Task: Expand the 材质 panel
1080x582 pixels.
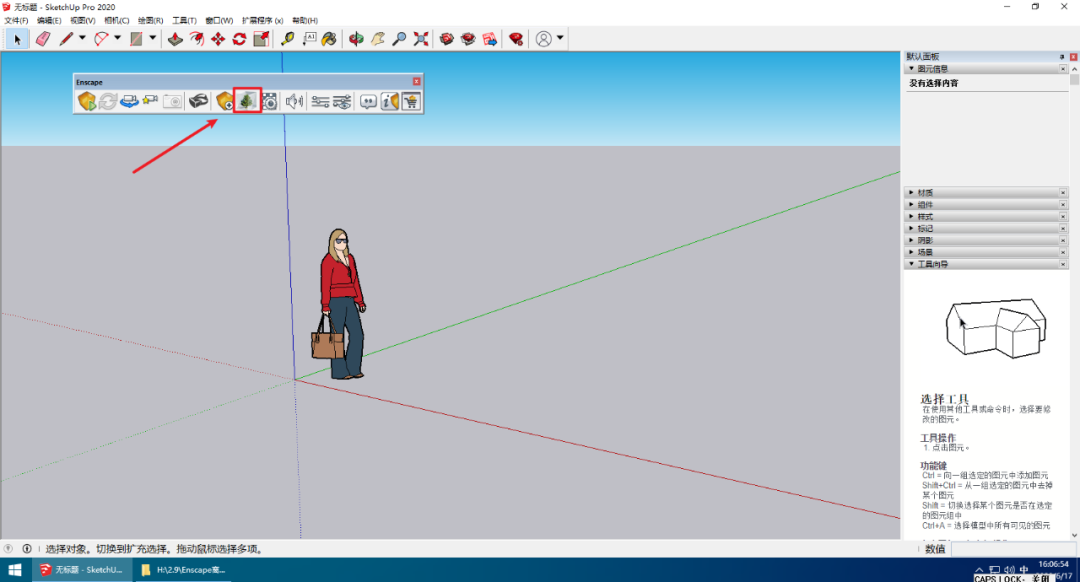Action: pos(925,192)
